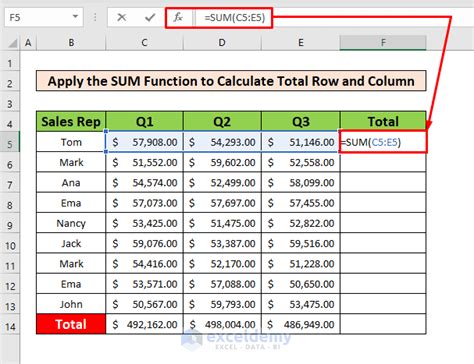Click the green Sales Rep header cell
This screenshot has width=474, height=364.
click(x=71, y=121)
